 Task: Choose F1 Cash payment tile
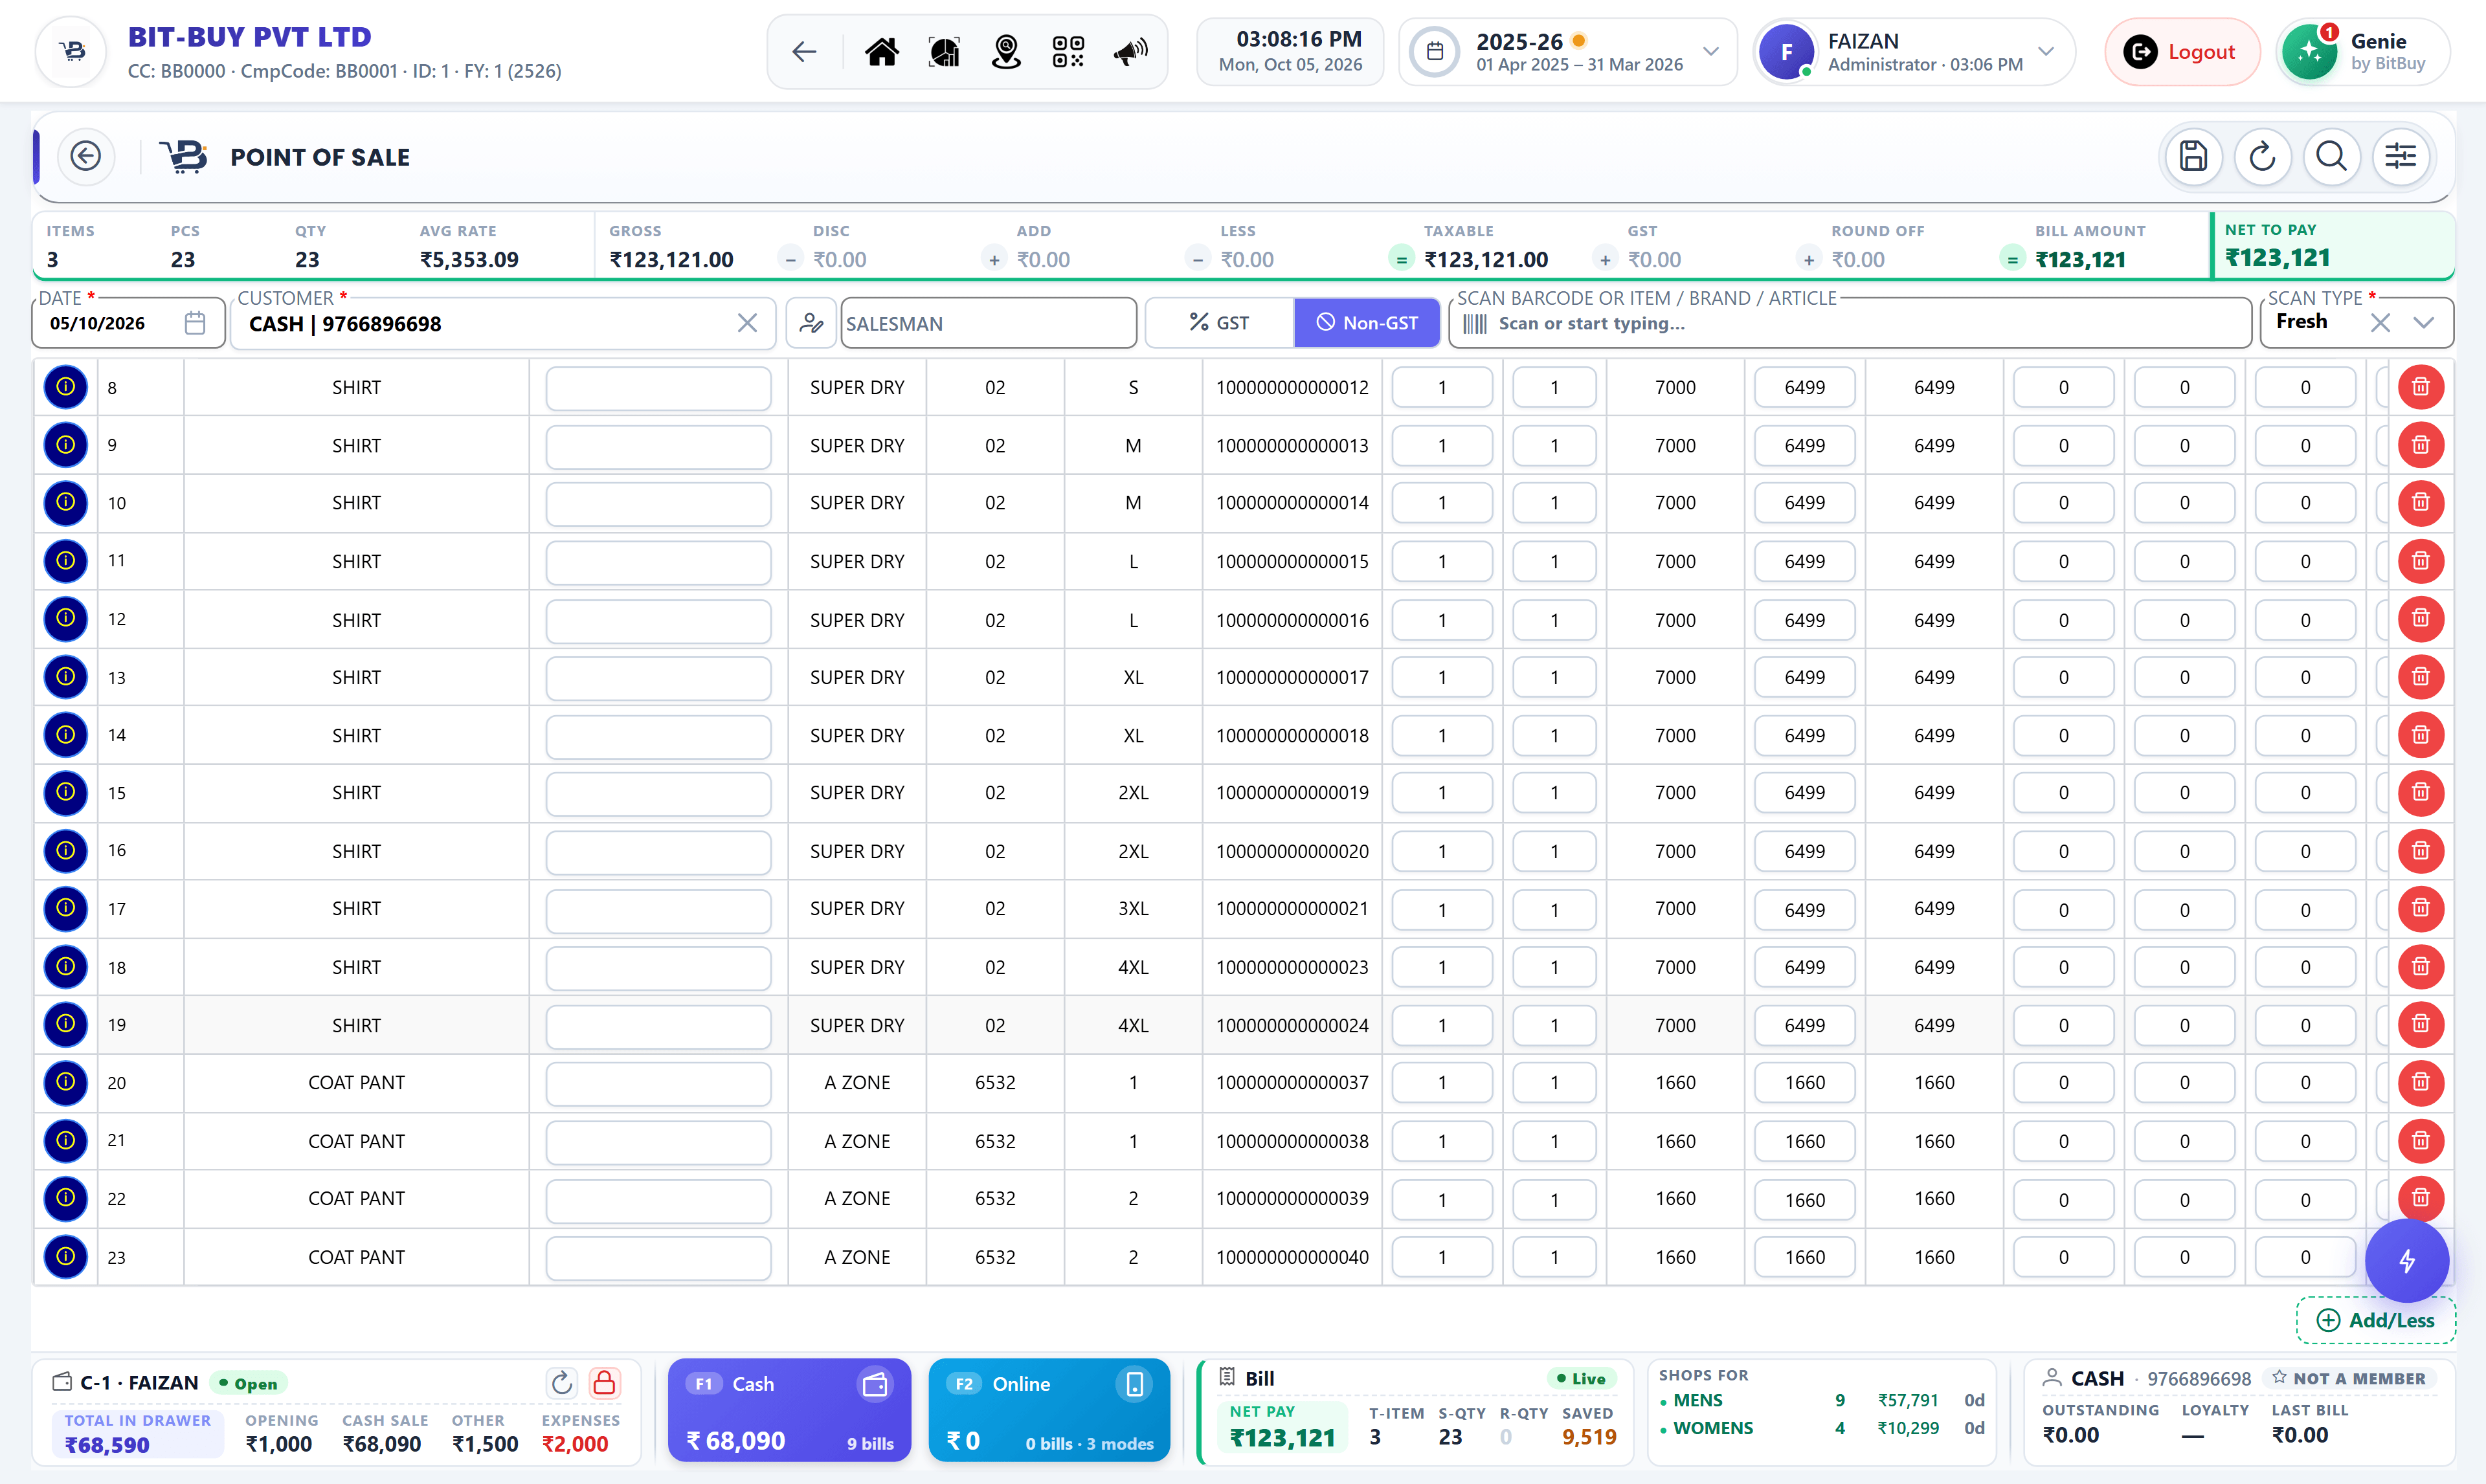[789, 1410]
